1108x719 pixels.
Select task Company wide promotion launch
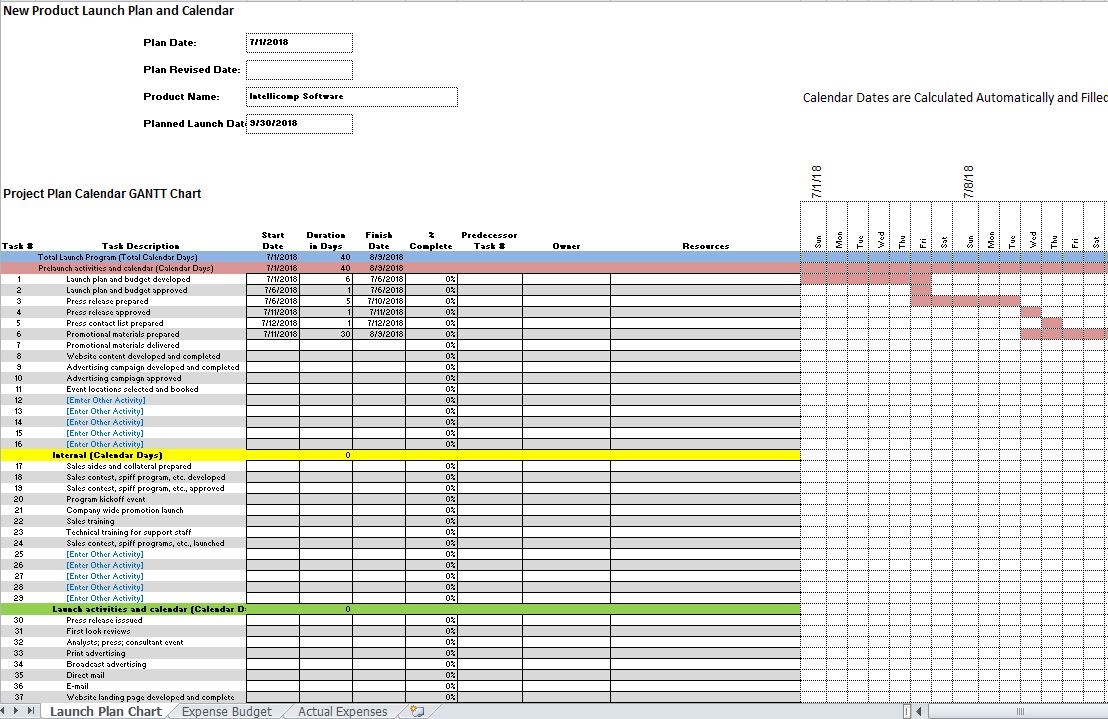click(125, 510)
